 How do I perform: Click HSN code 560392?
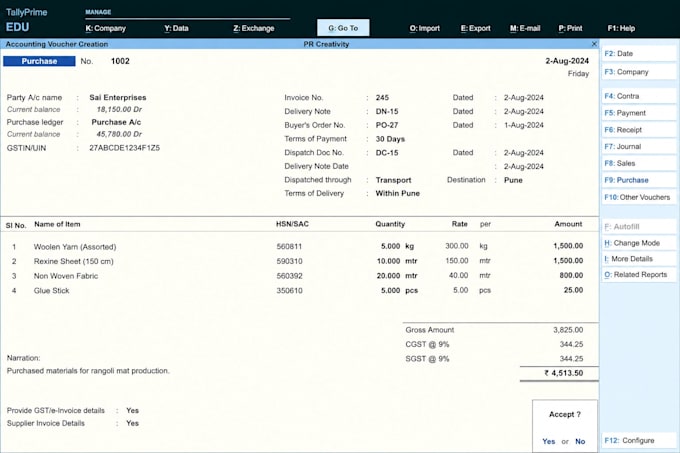289,276
